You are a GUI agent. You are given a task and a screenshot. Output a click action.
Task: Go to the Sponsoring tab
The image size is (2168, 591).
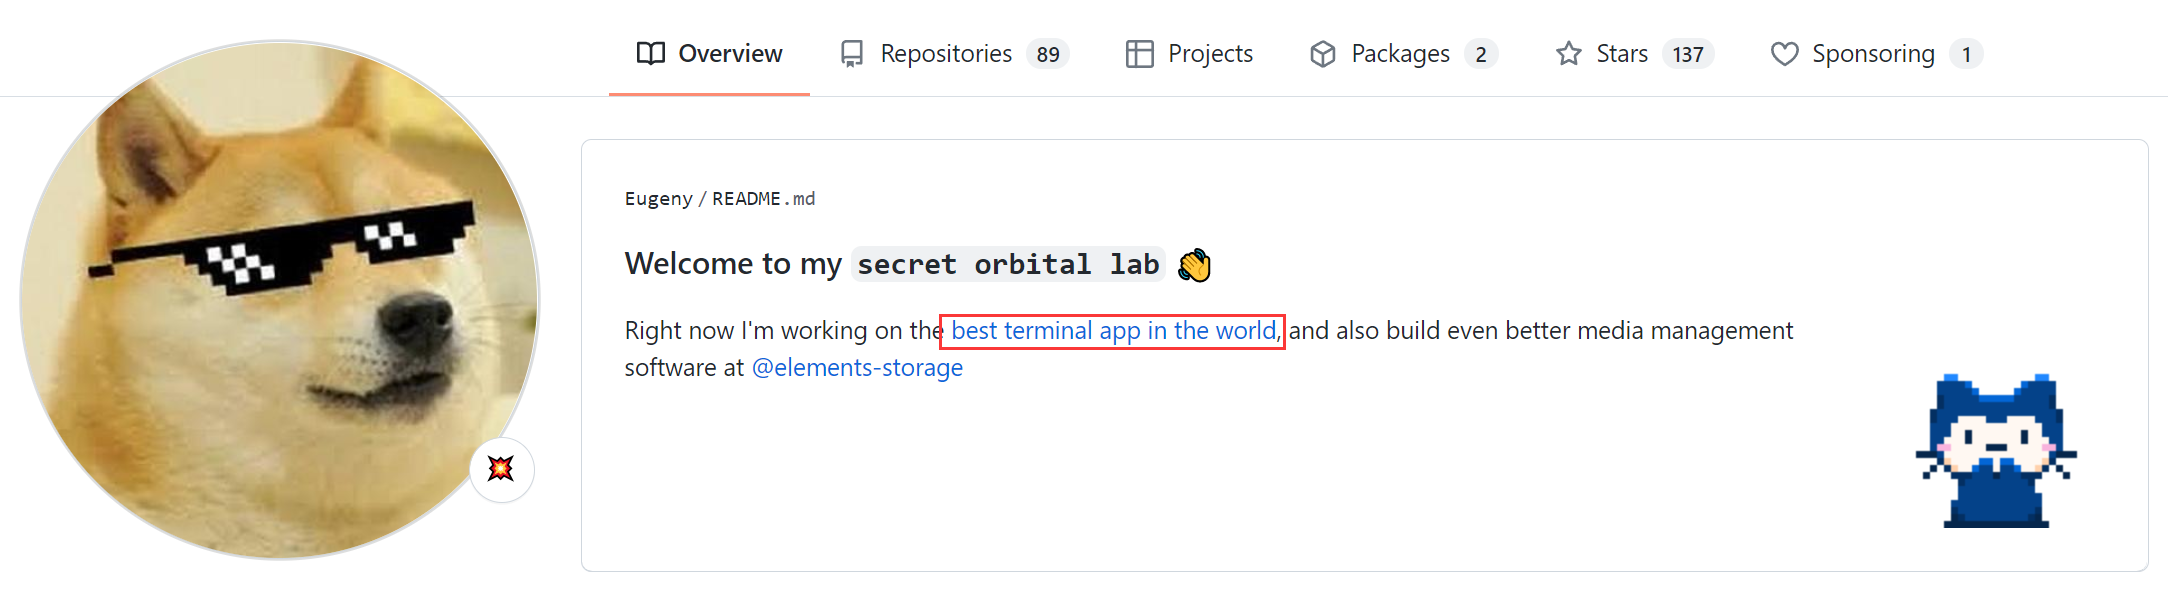point(1872,54)
